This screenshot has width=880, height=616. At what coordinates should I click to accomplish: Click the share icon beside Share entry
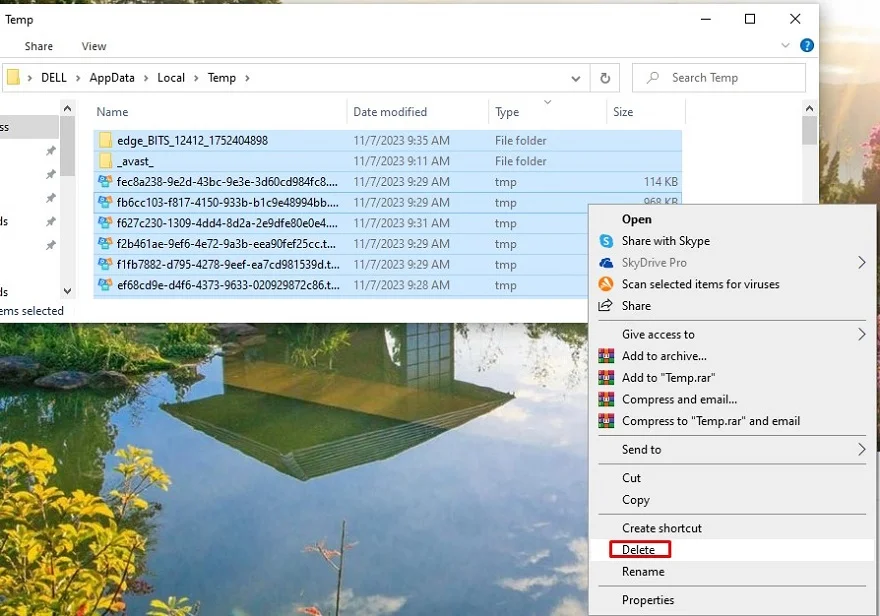pos(605,306)
